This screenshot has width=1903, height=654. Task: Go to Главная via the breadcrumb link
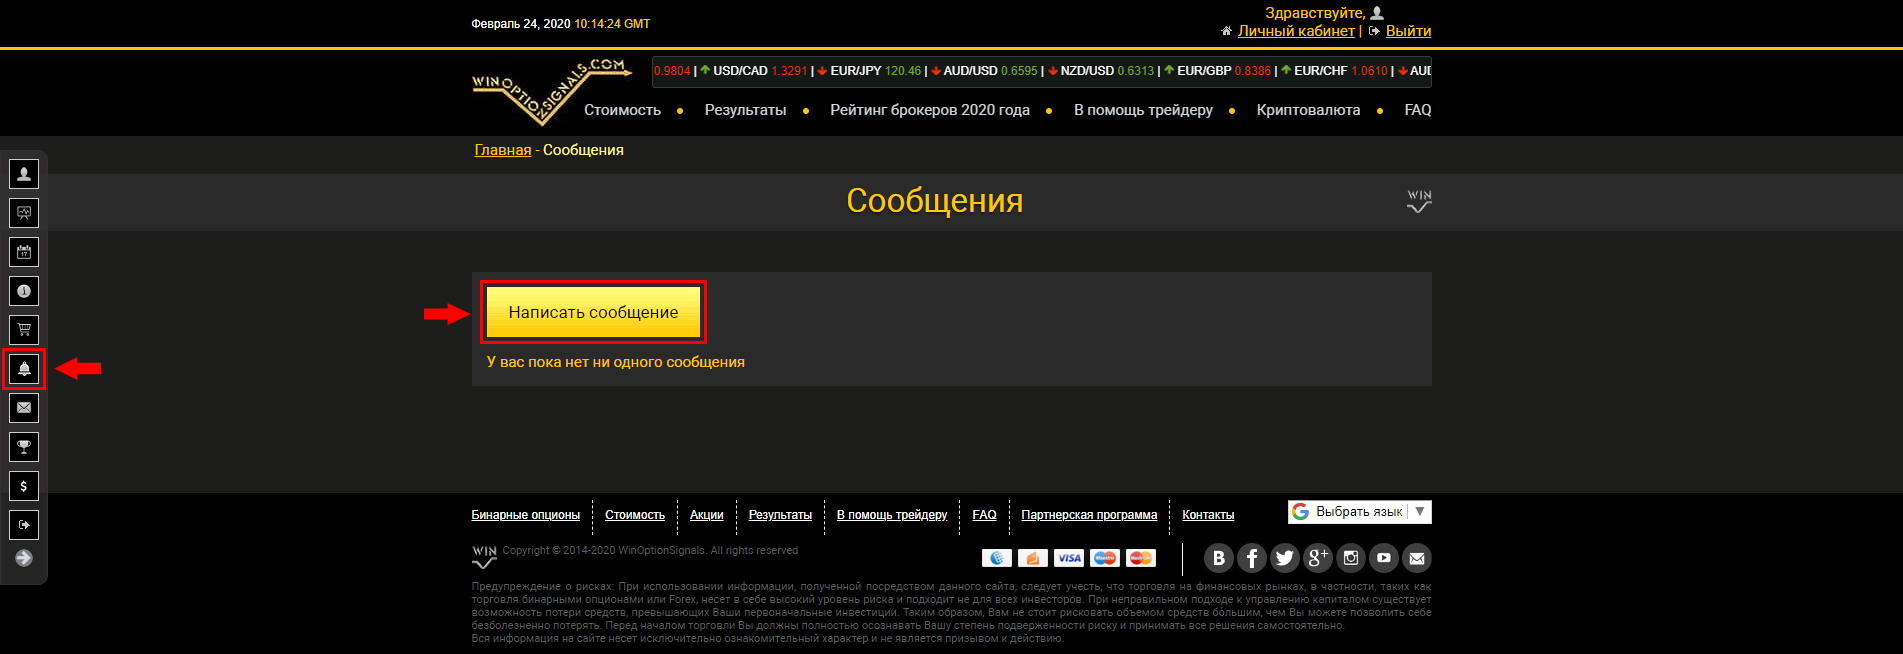click(503, 150)
